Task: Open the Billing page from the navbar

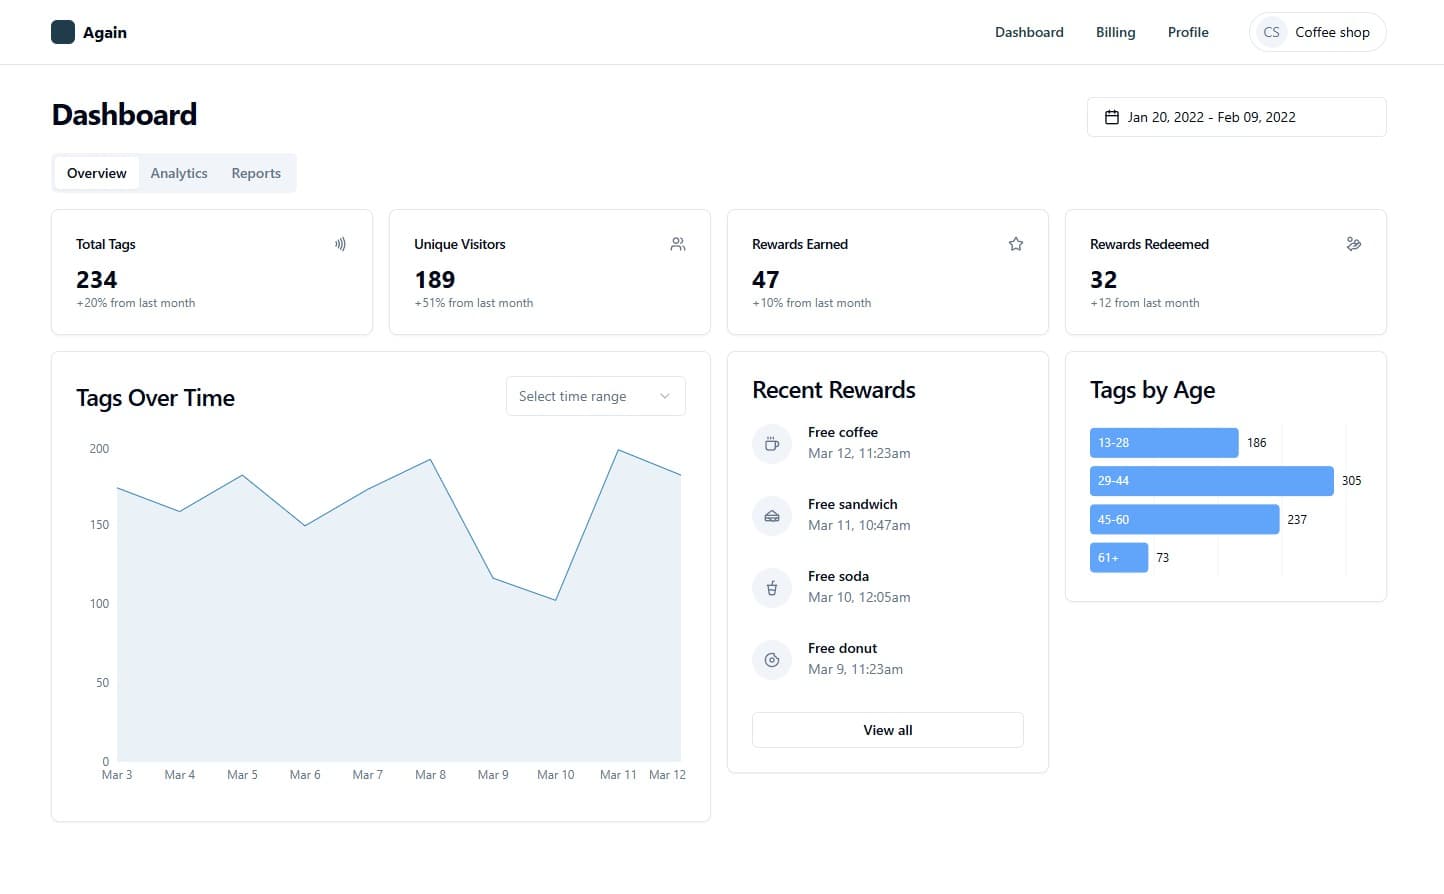Action: click(x=1115, y=31)
